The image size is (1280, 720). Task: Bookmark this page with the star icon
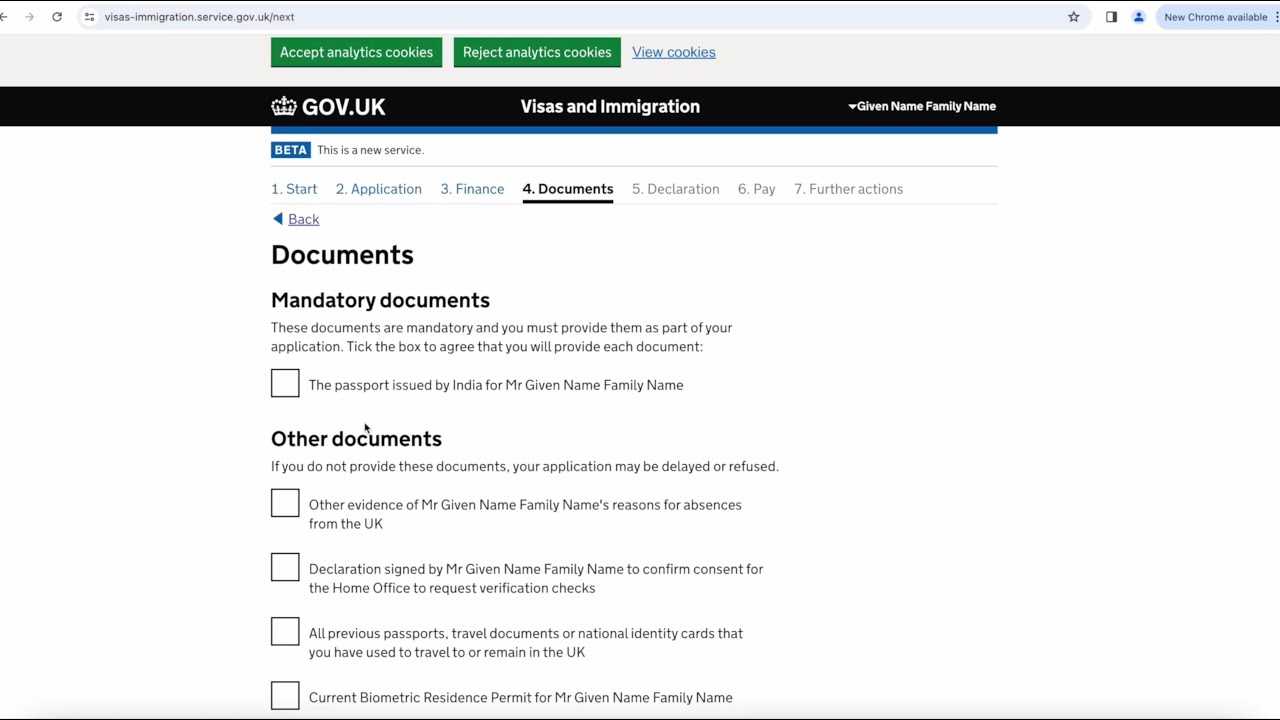[x=1074, y=17]
